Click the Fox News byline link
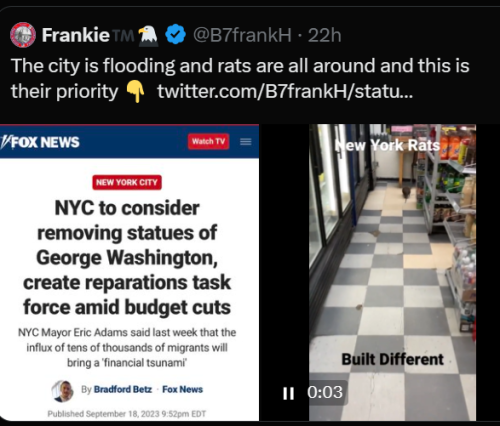This screenshot has width=500, height=426. (x=182, y=389)
